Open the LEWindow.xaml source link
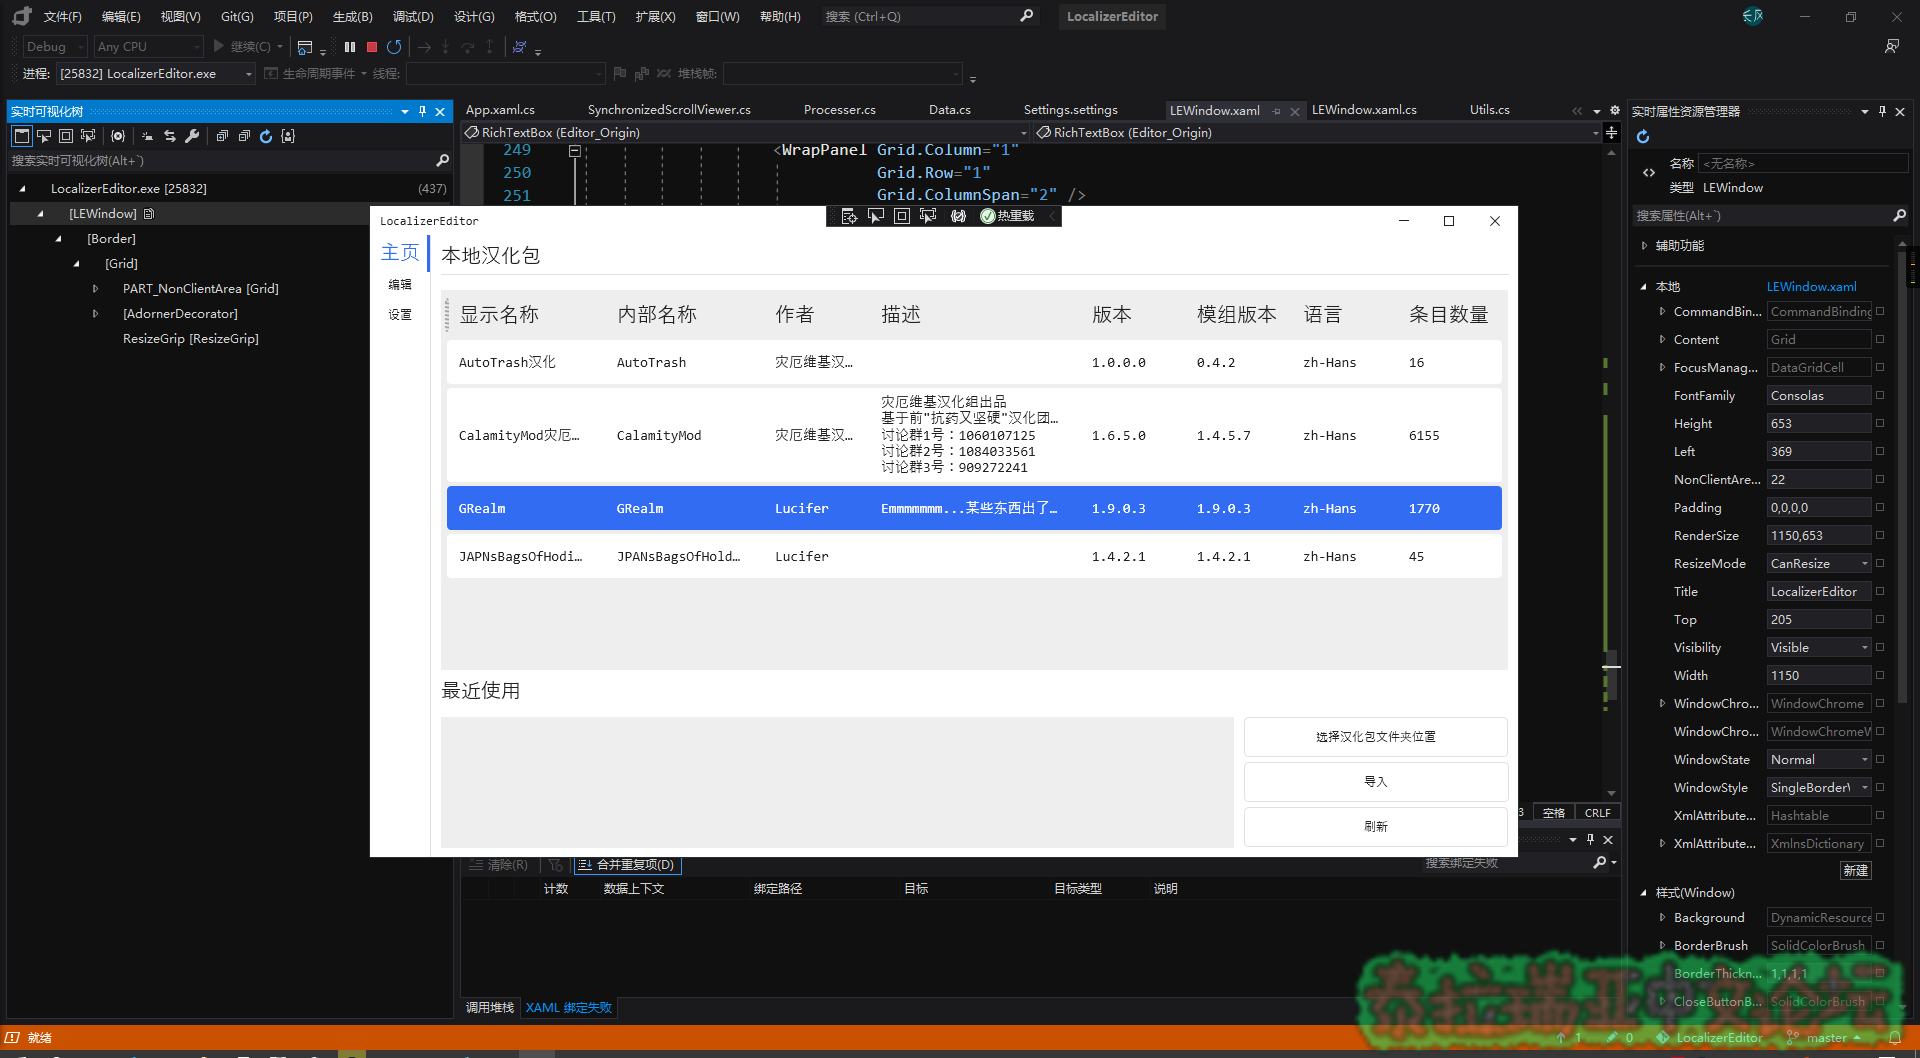This screenshot has height=1058, width=1920. point(1811,287)
